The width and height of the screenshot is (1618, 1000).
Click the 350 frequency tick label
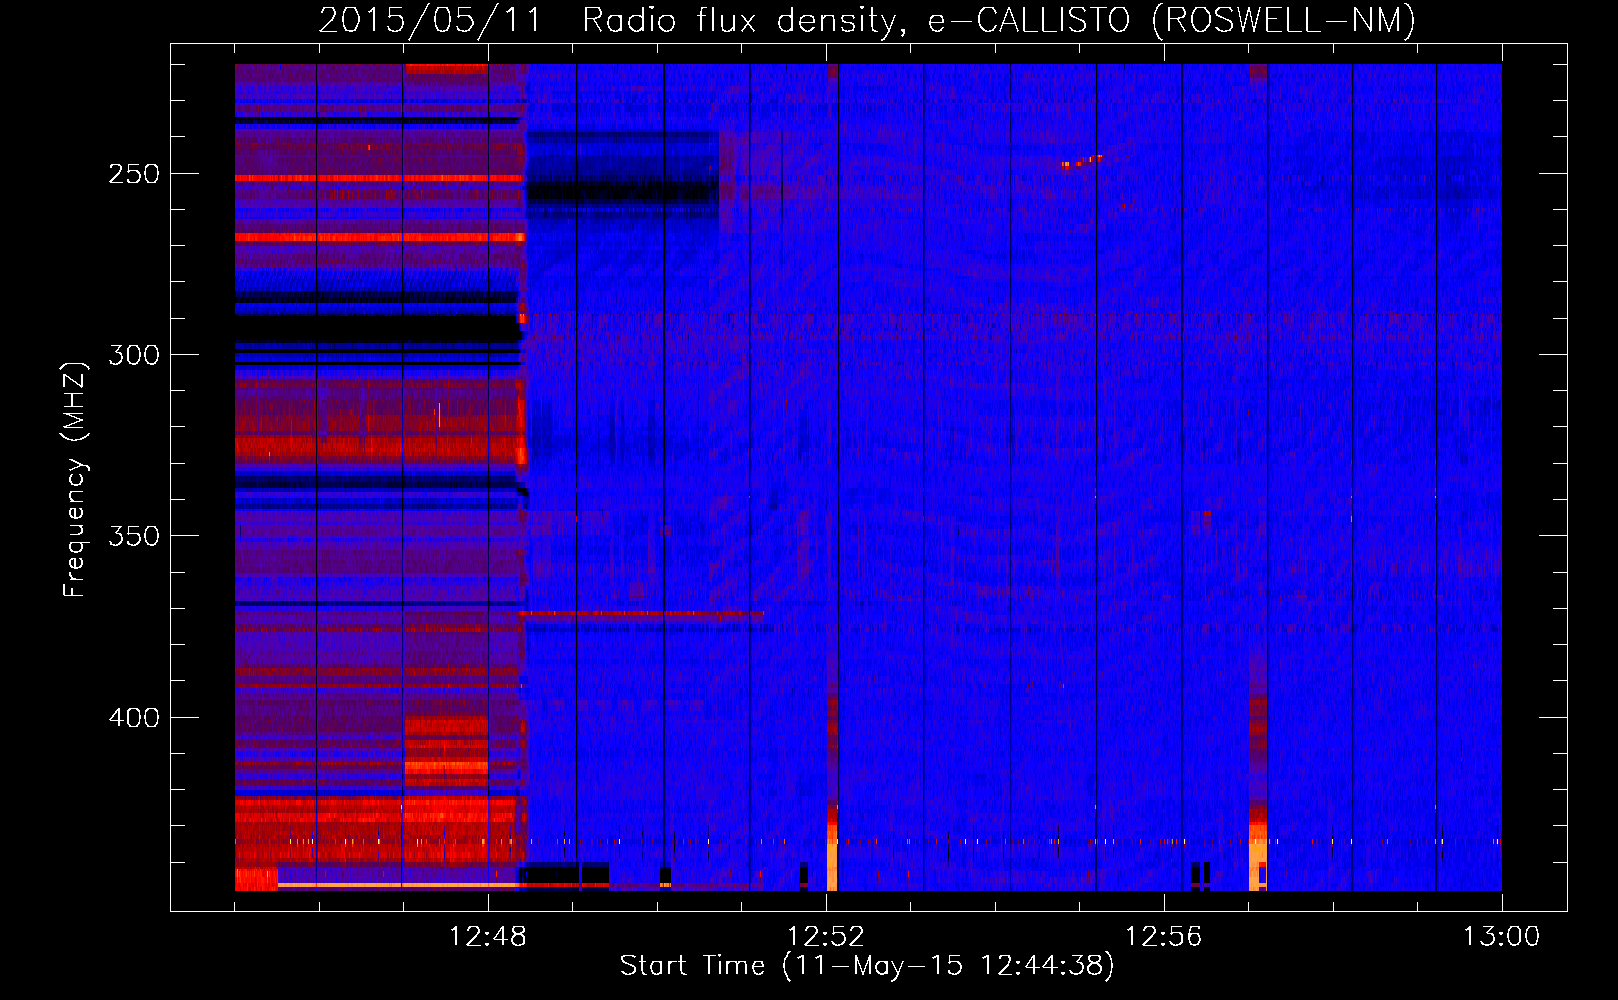coord(134,536)
